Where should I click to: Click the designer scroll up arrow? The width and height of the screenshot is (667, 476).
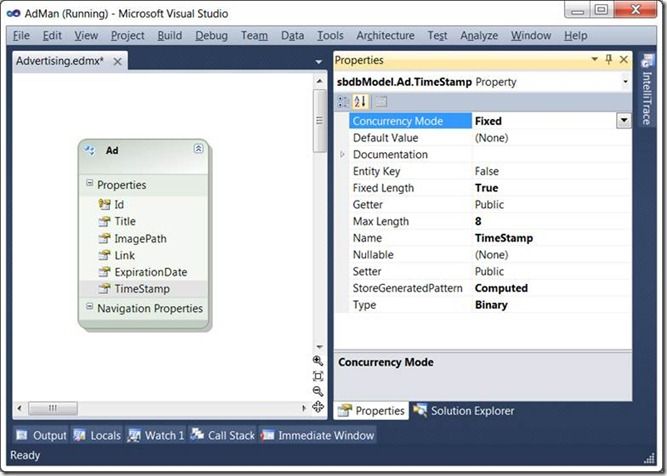[x=319, y=81]
